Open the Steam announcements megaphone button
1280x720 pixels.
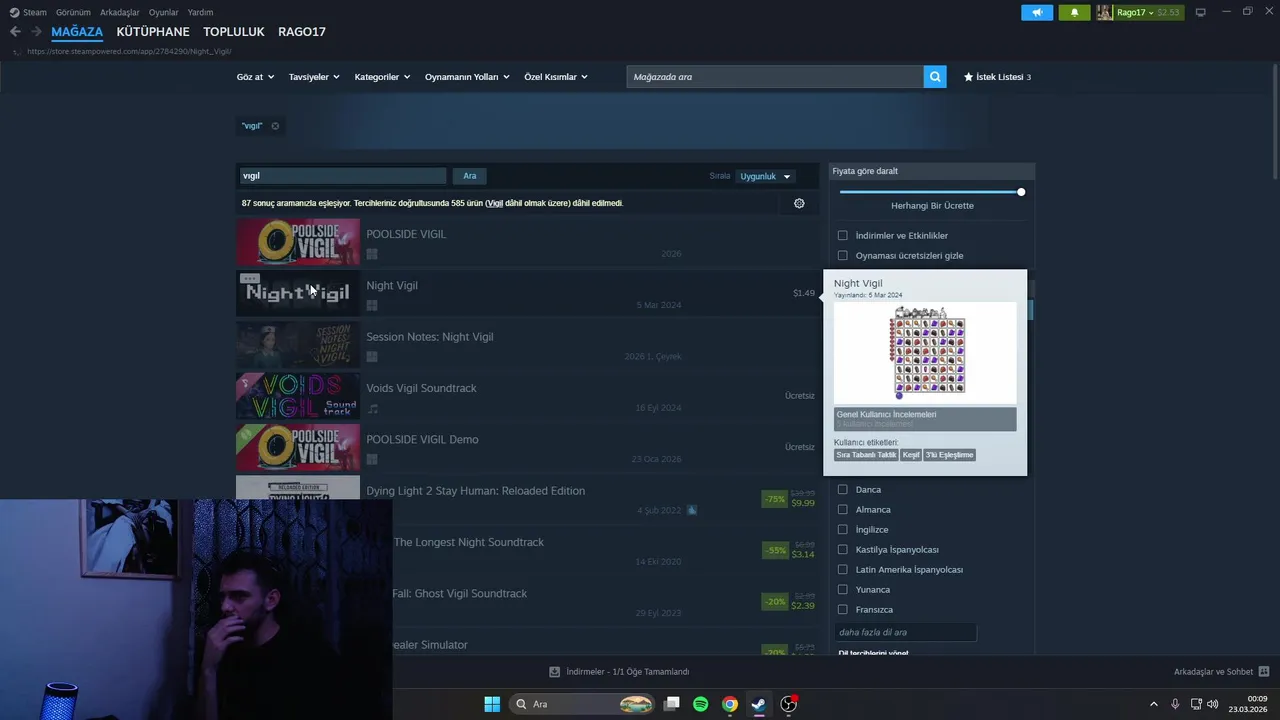1037,12
